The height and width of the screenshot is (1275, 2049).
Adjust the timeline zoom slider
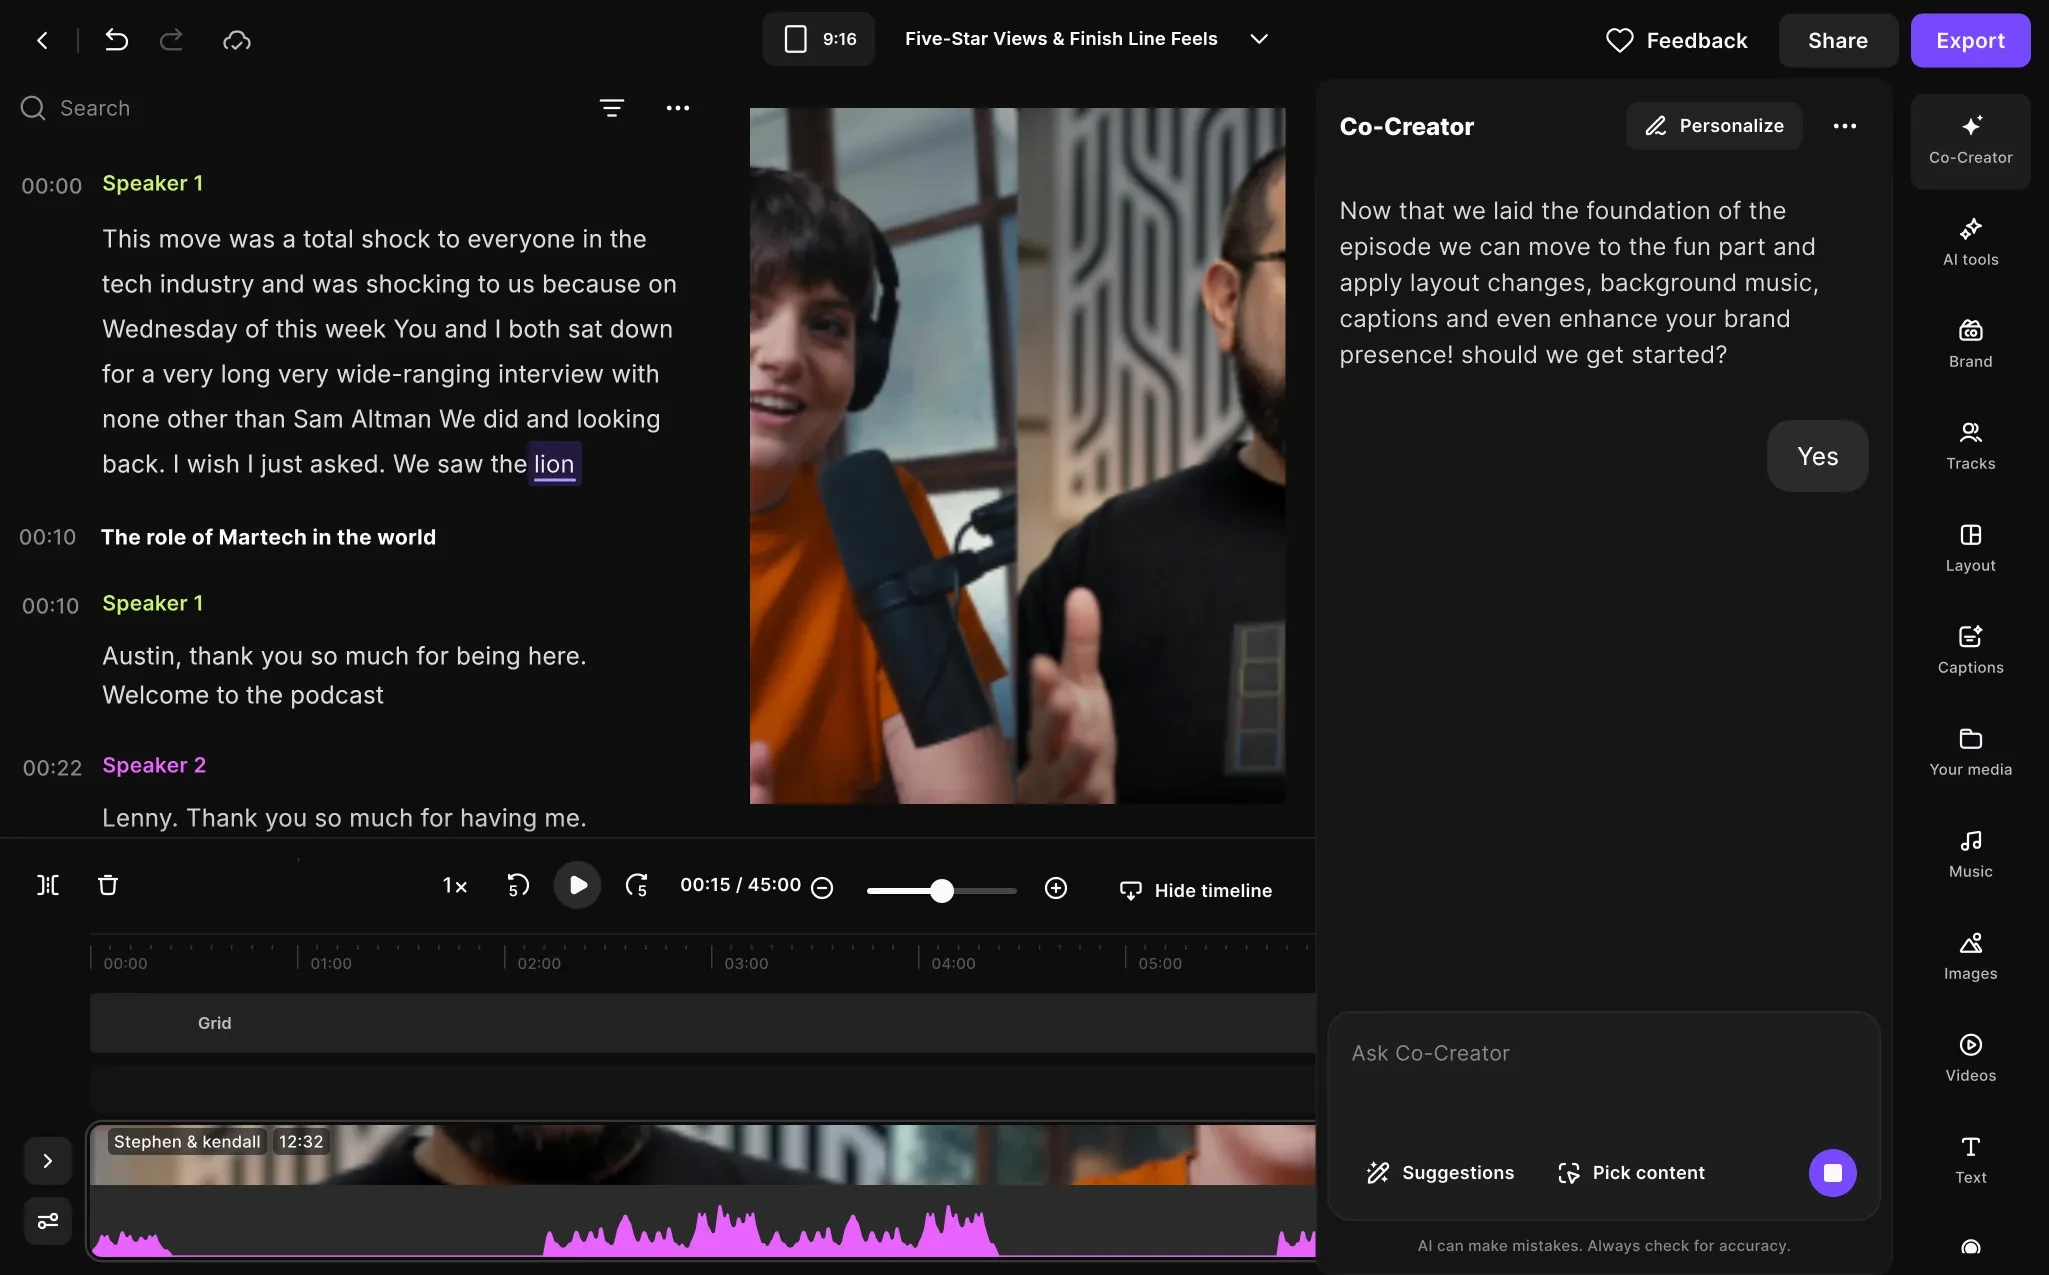pyautogui.click(x=941, y=890)
